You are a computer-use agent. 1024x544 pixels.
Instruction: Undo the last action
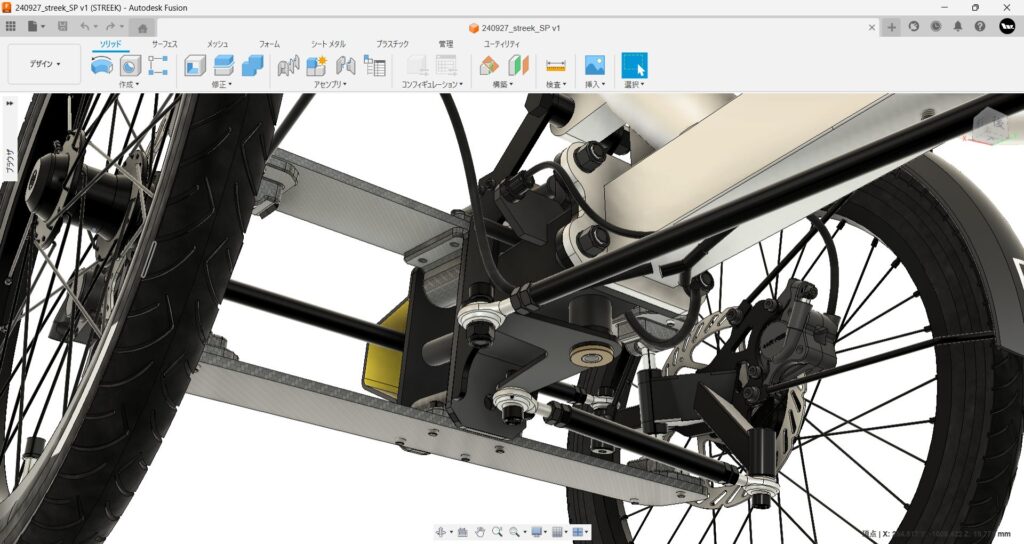[84, 27]
